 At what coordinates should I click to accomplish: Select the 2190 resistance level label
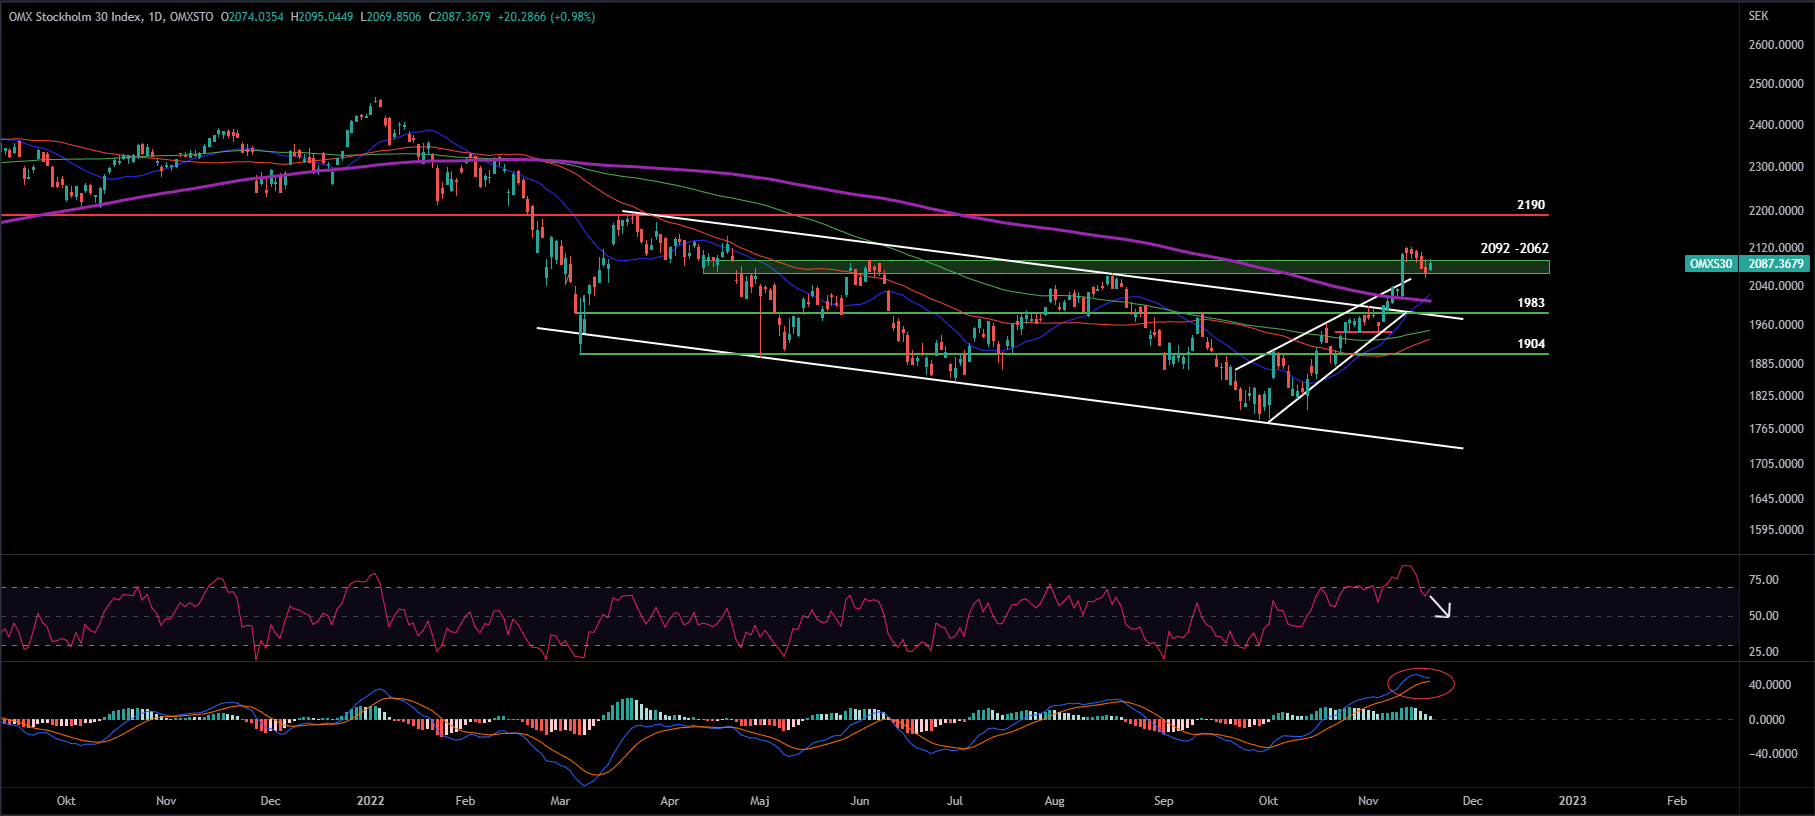click(x=1530, y=205)
